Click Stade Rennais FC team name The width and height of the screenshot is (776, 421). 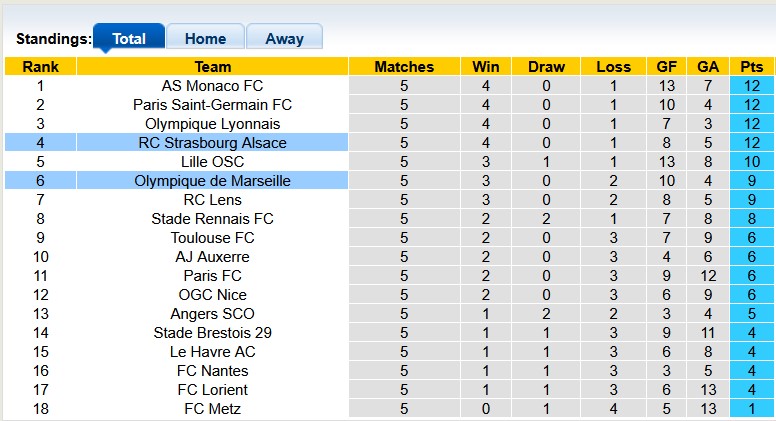pos(212,219)
